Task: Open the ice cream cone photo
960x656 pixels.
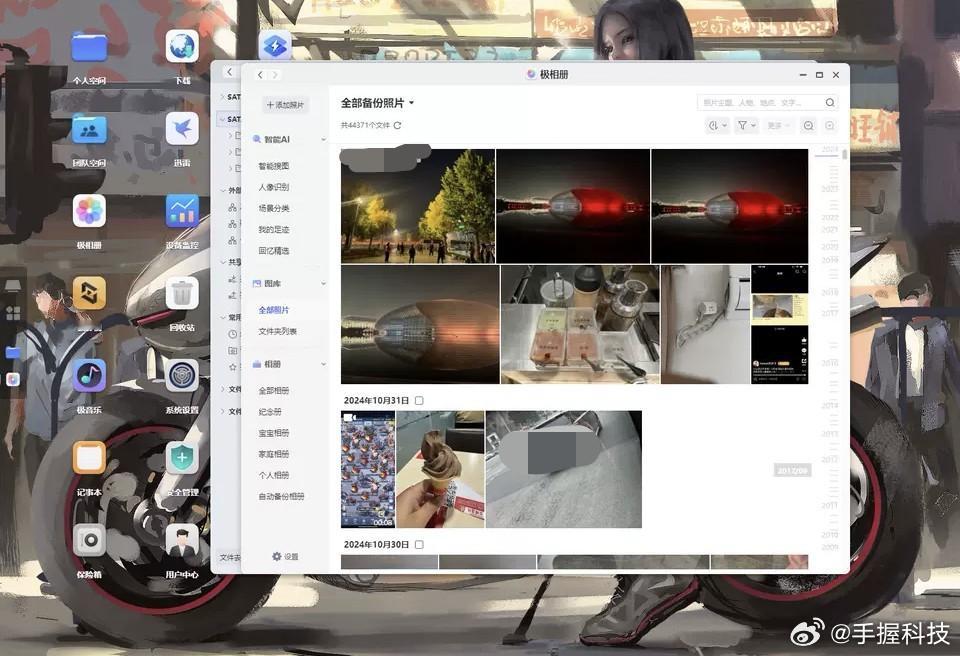Action: tap(440, 469)
